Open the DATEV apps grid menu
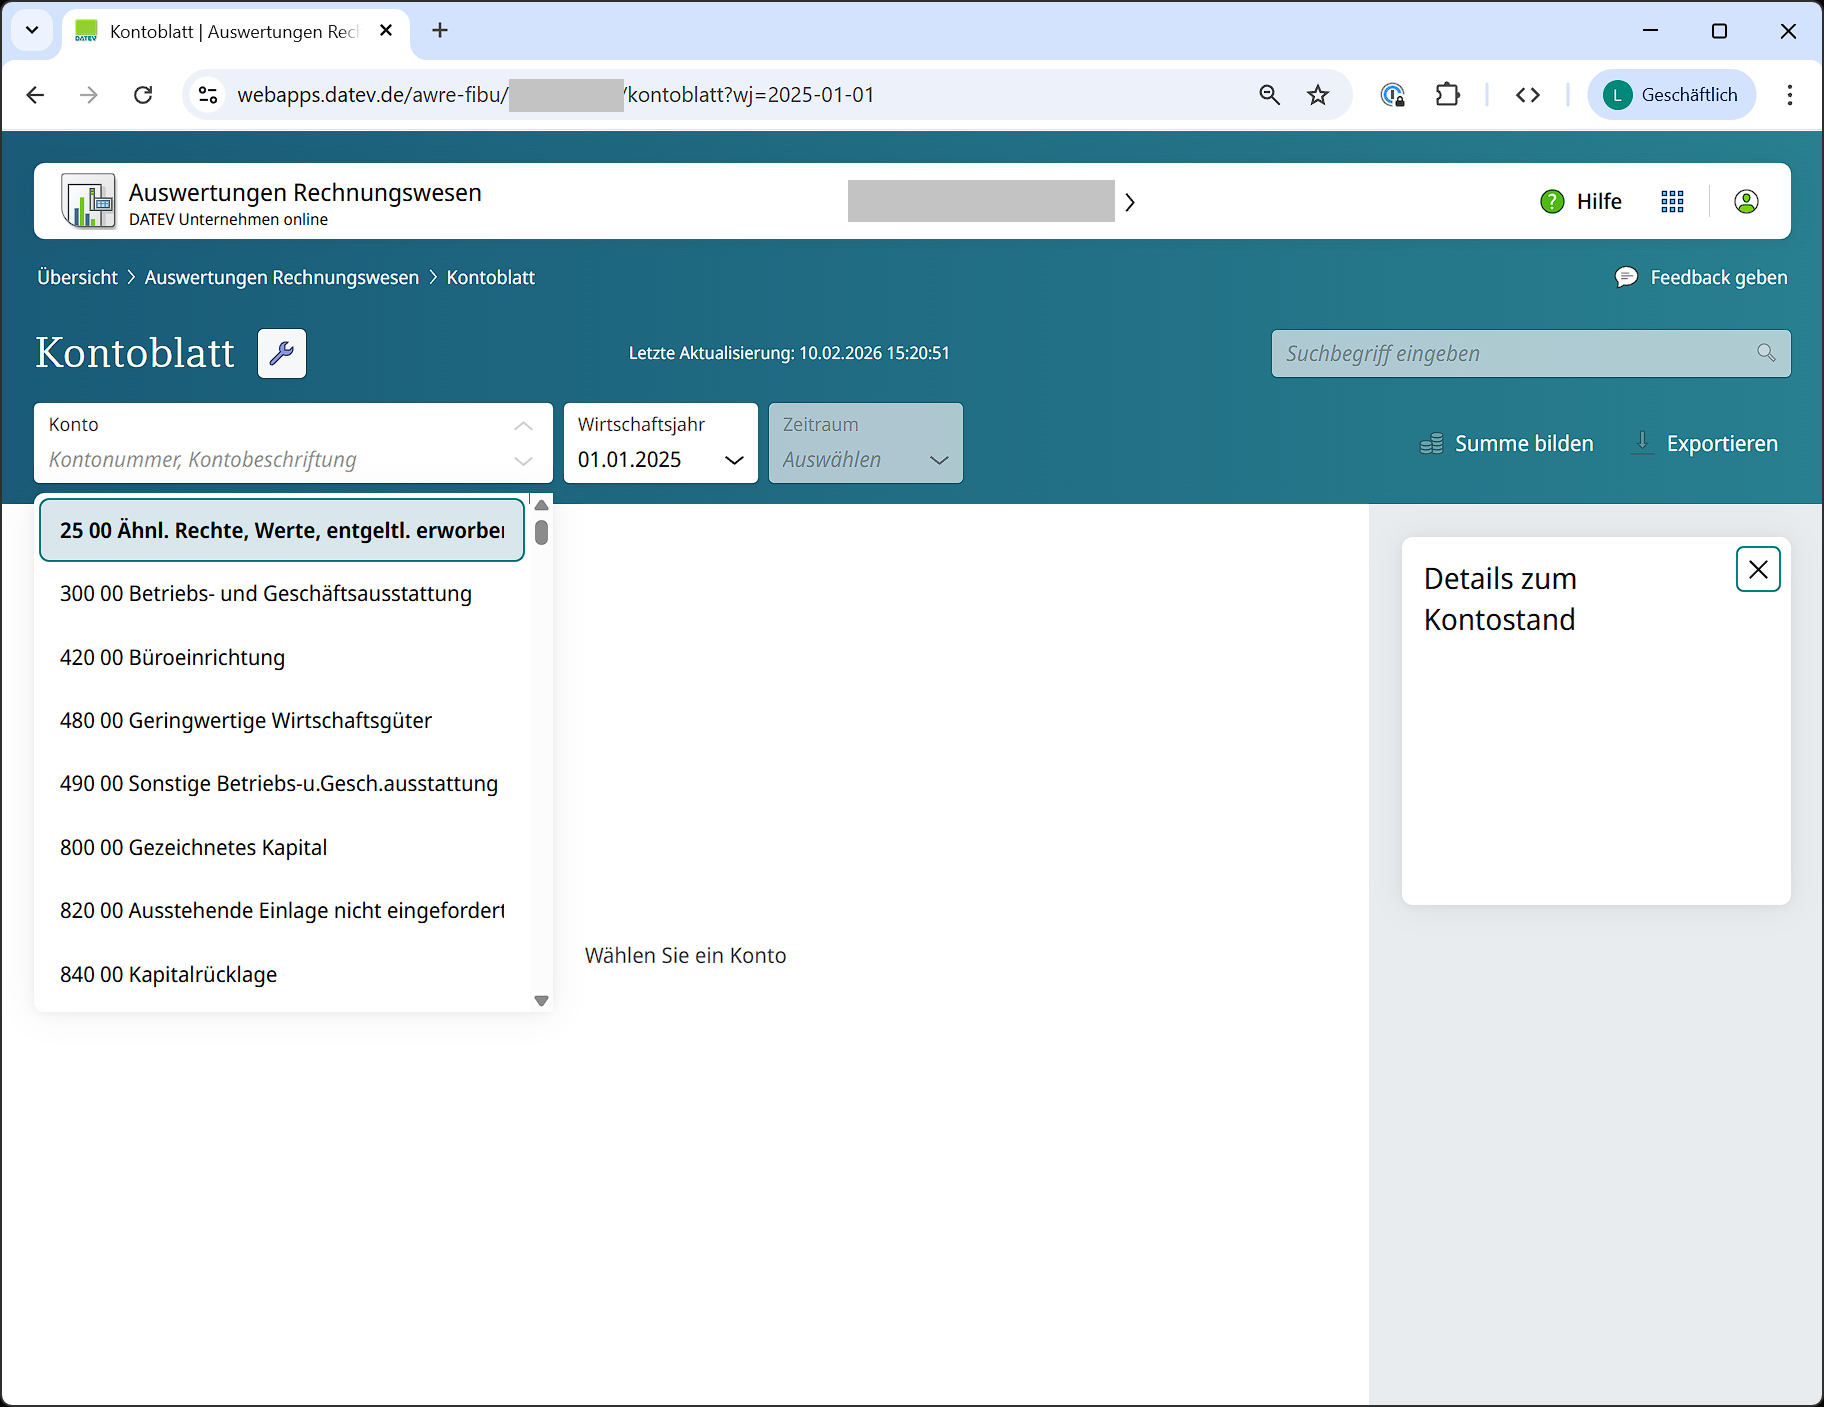Viewport: 1824px width, 1407px height. coord(1672,202)
